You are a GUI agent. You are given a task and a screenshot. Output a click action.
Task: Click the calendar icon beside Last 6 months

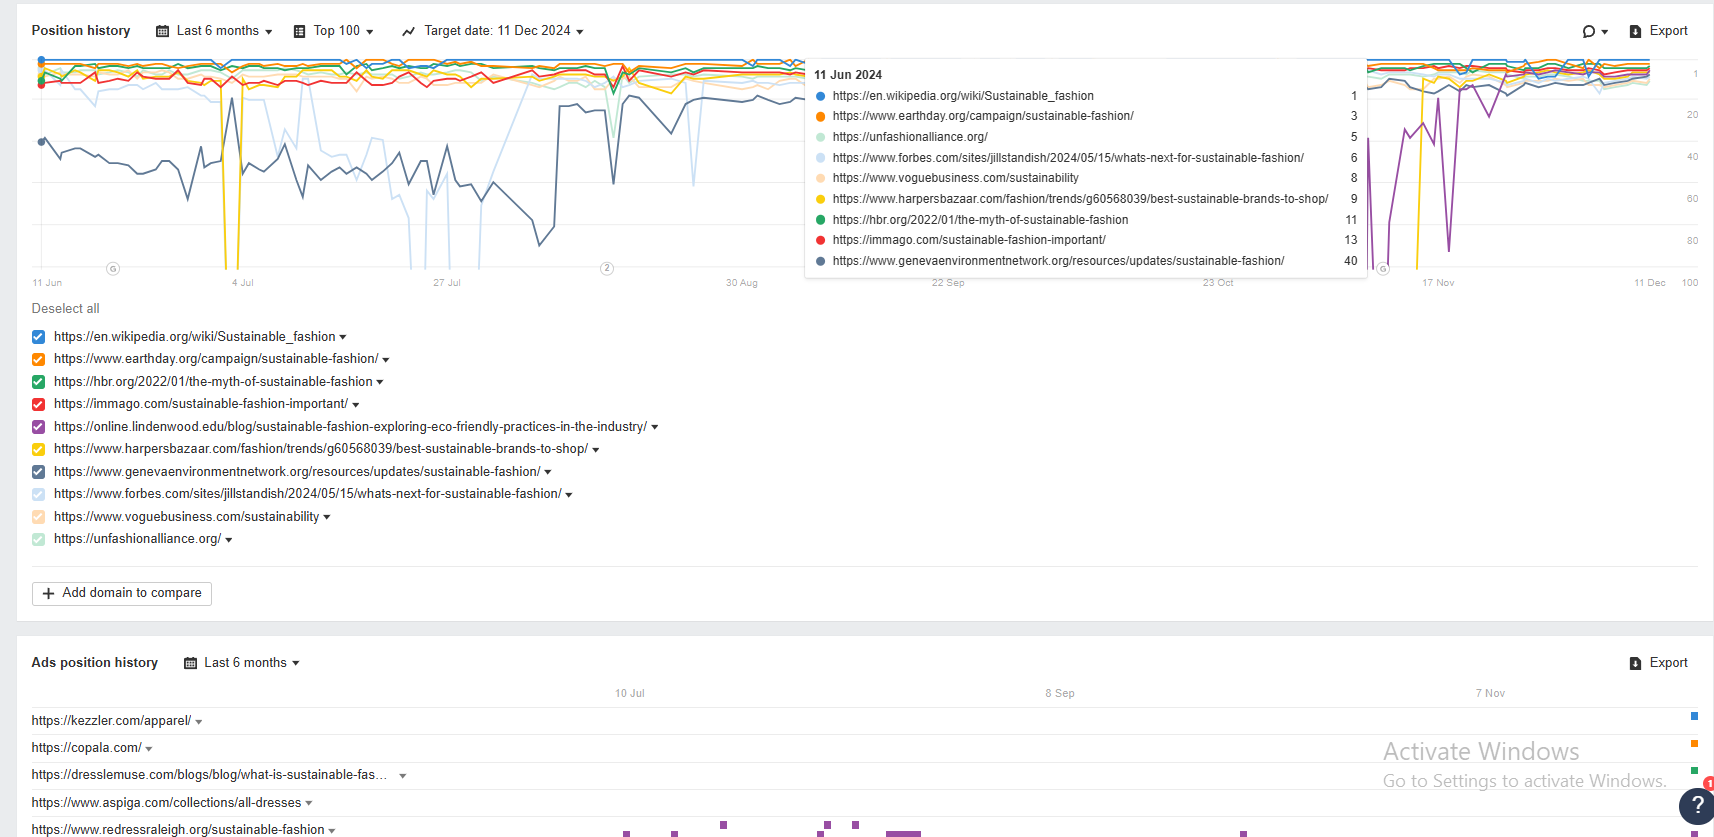click(x=162, y=32)
